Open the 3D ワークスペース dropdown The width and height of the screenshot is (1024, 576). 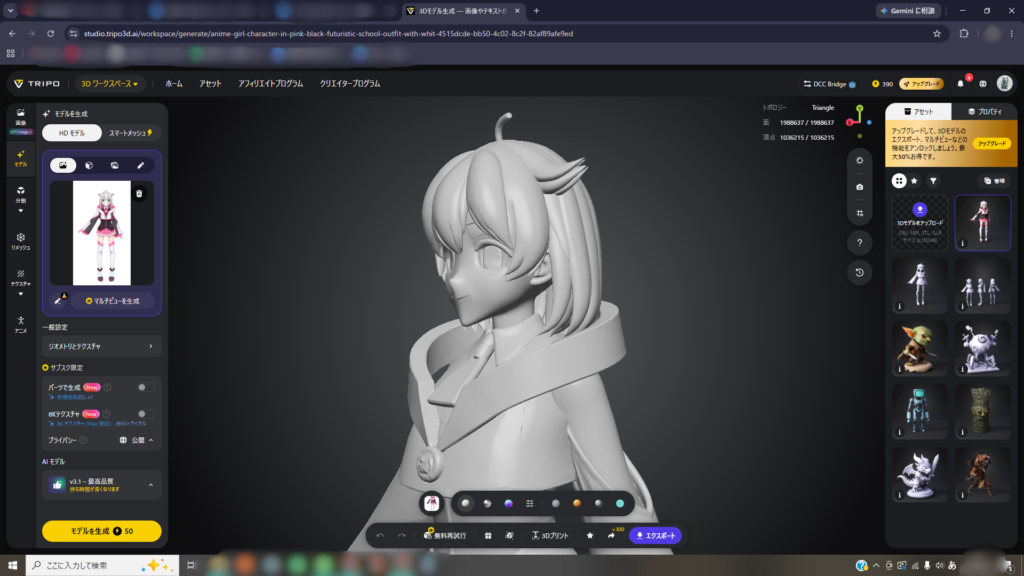(x=109, y=84)
